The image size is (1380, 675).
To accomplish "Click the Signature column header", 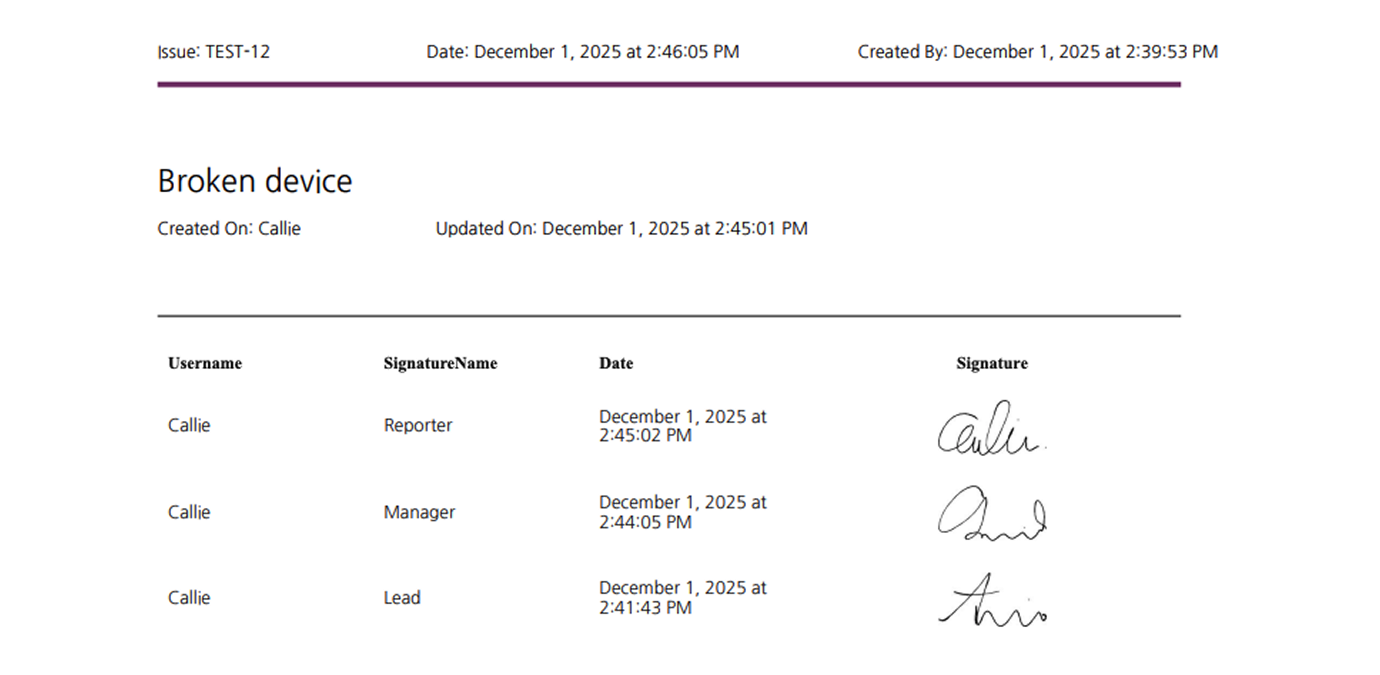I will (991, 363).
